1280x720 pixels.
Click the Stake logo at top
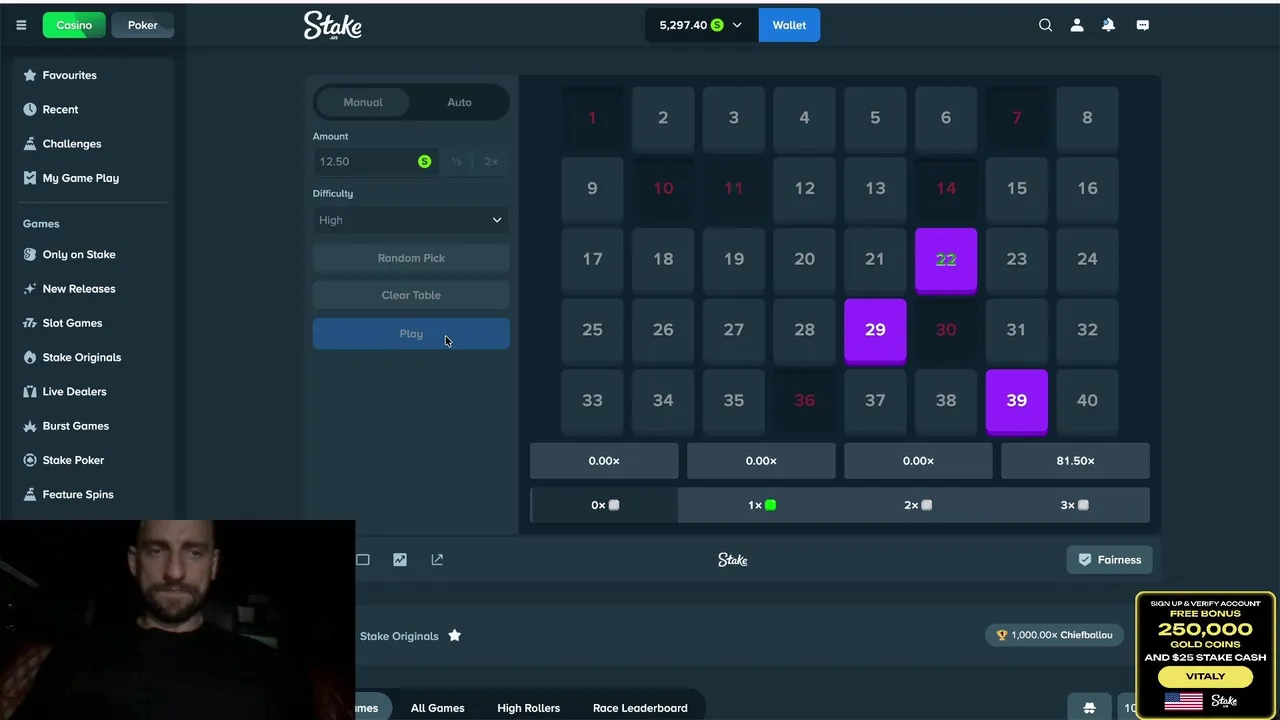(333, 25)
